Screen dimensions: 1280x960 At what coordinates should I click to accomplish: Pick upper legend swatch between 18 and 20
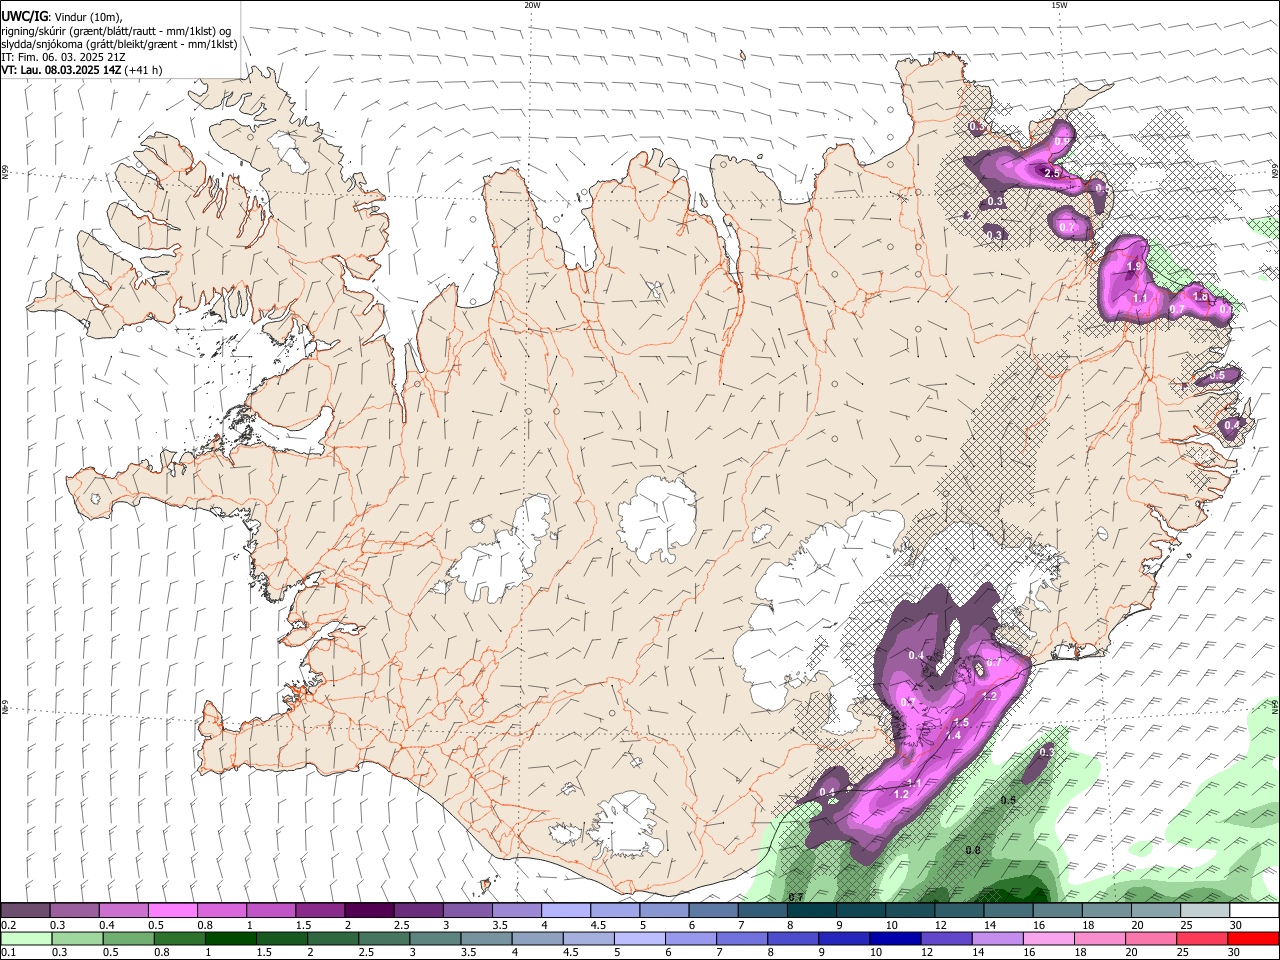[x=1107, y=911]
